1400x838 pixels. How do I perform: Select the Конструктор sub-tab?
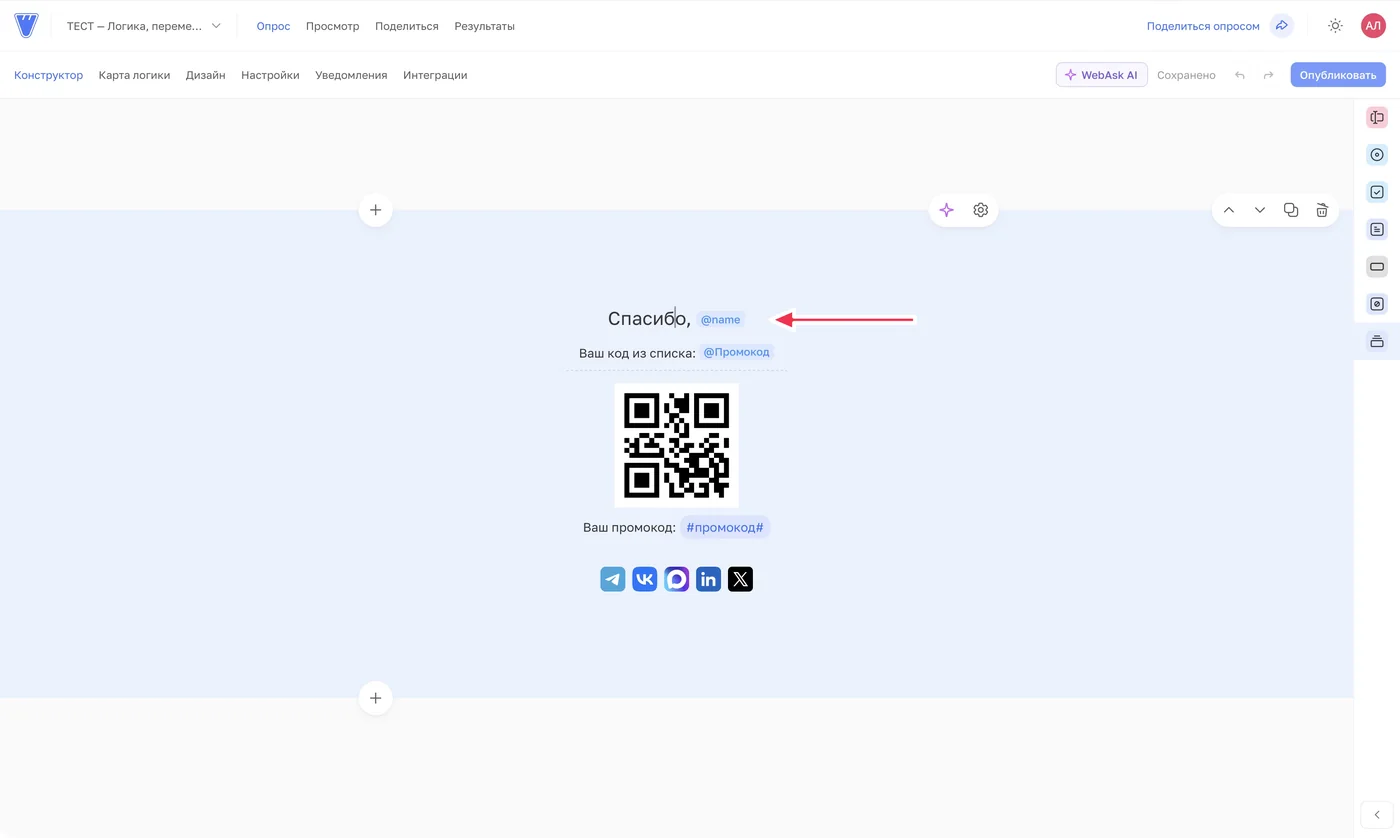click(49, 75)
